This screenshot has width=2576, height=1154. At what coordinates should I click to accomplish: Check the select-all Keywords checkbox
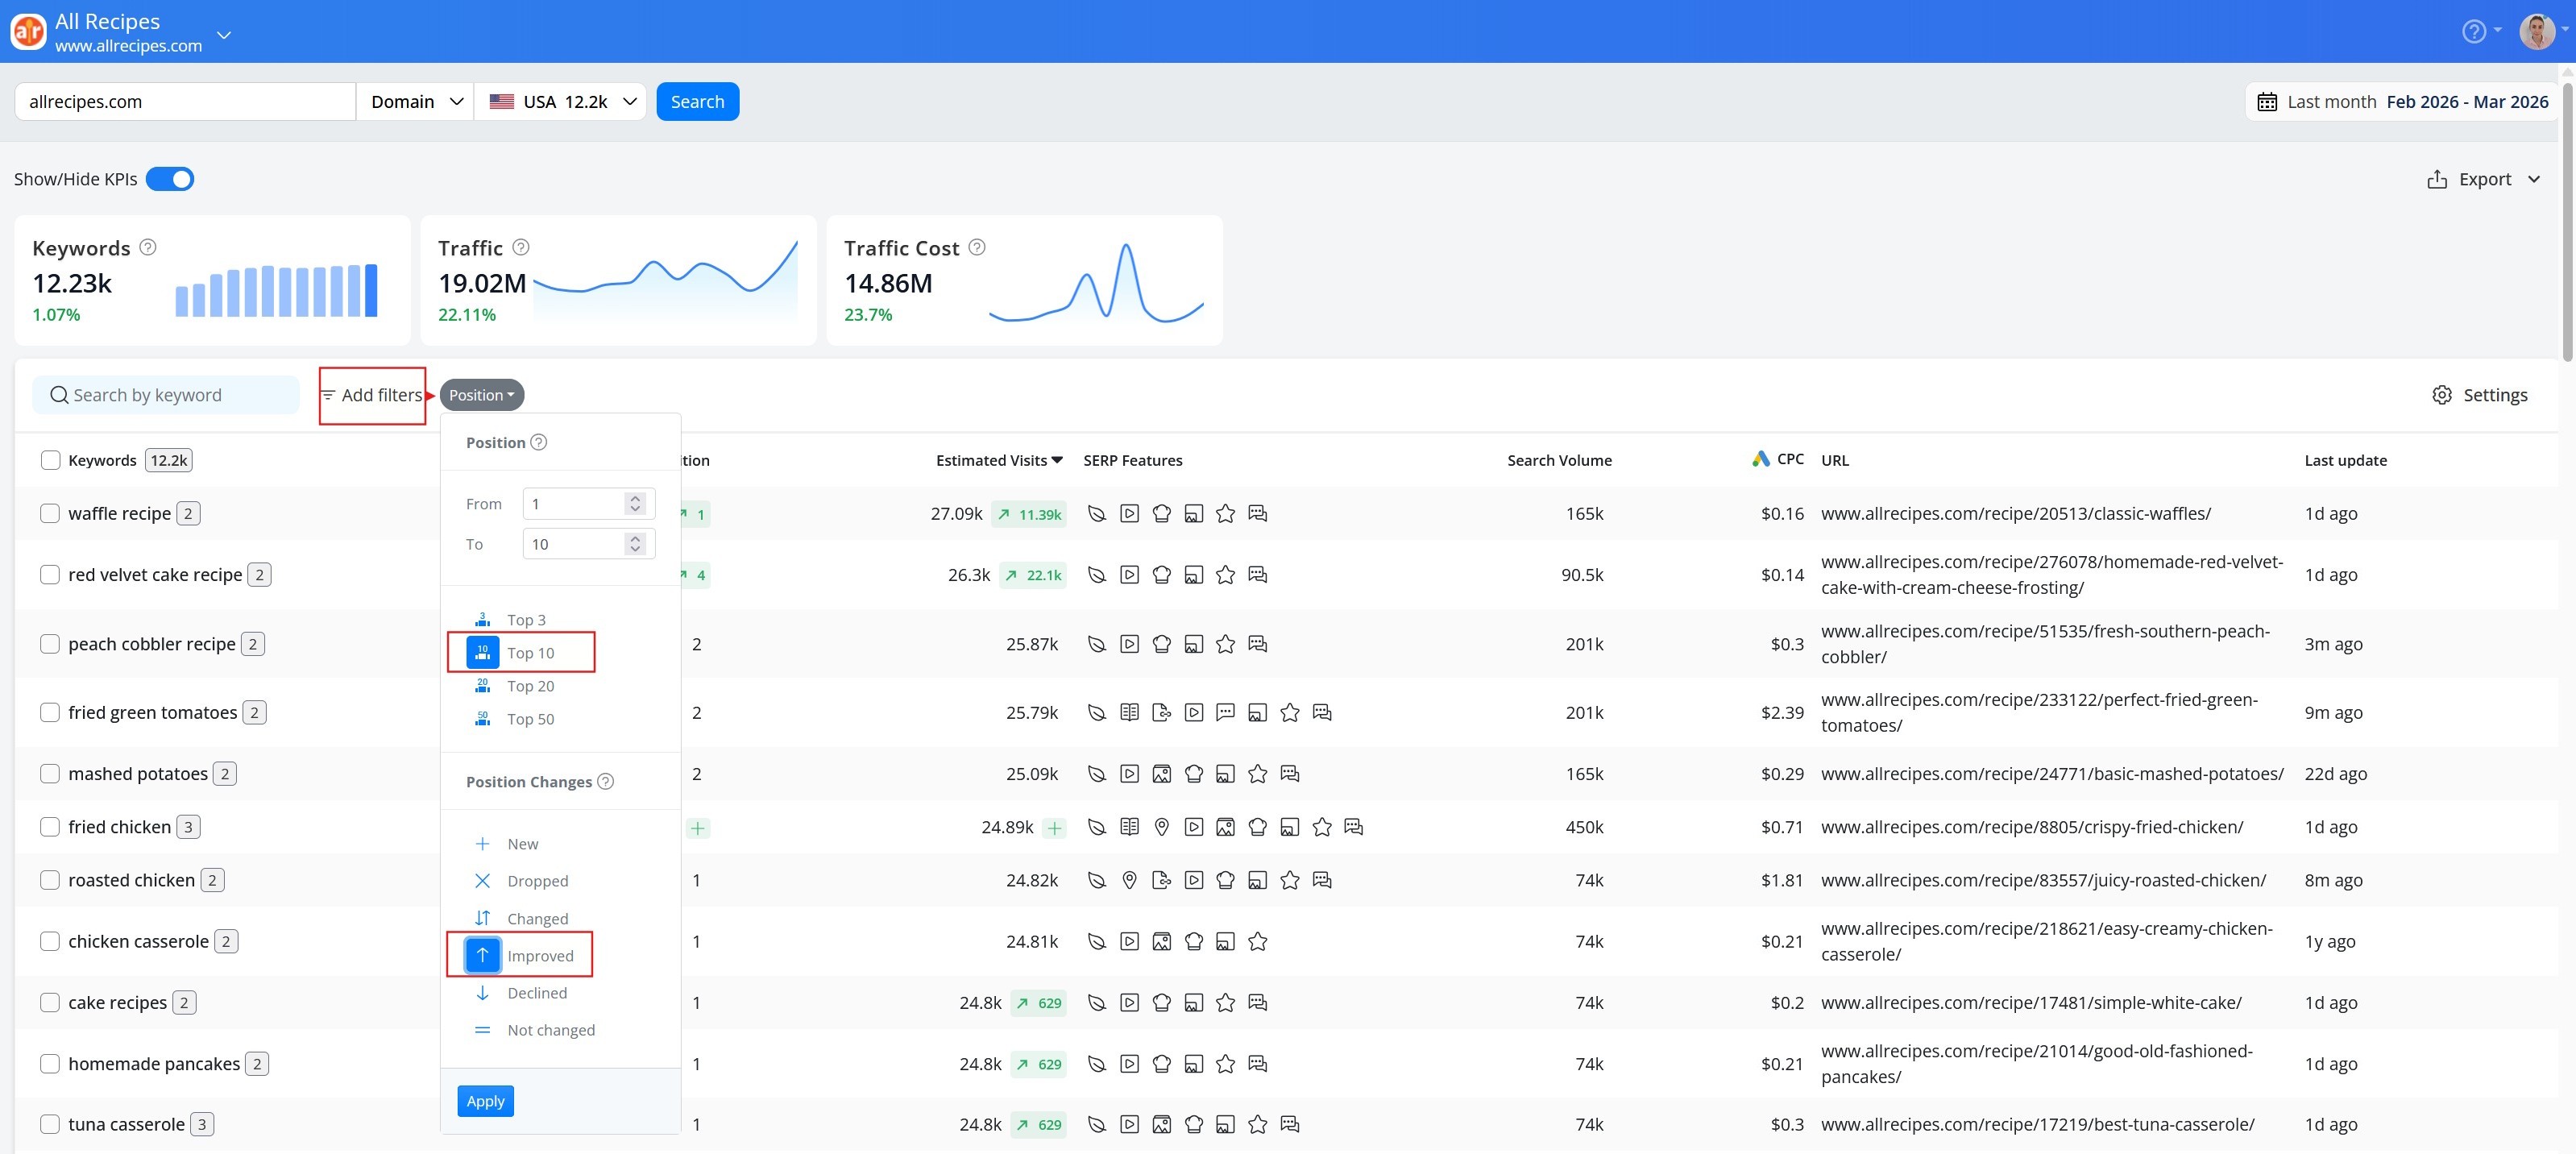click(50, 460)
